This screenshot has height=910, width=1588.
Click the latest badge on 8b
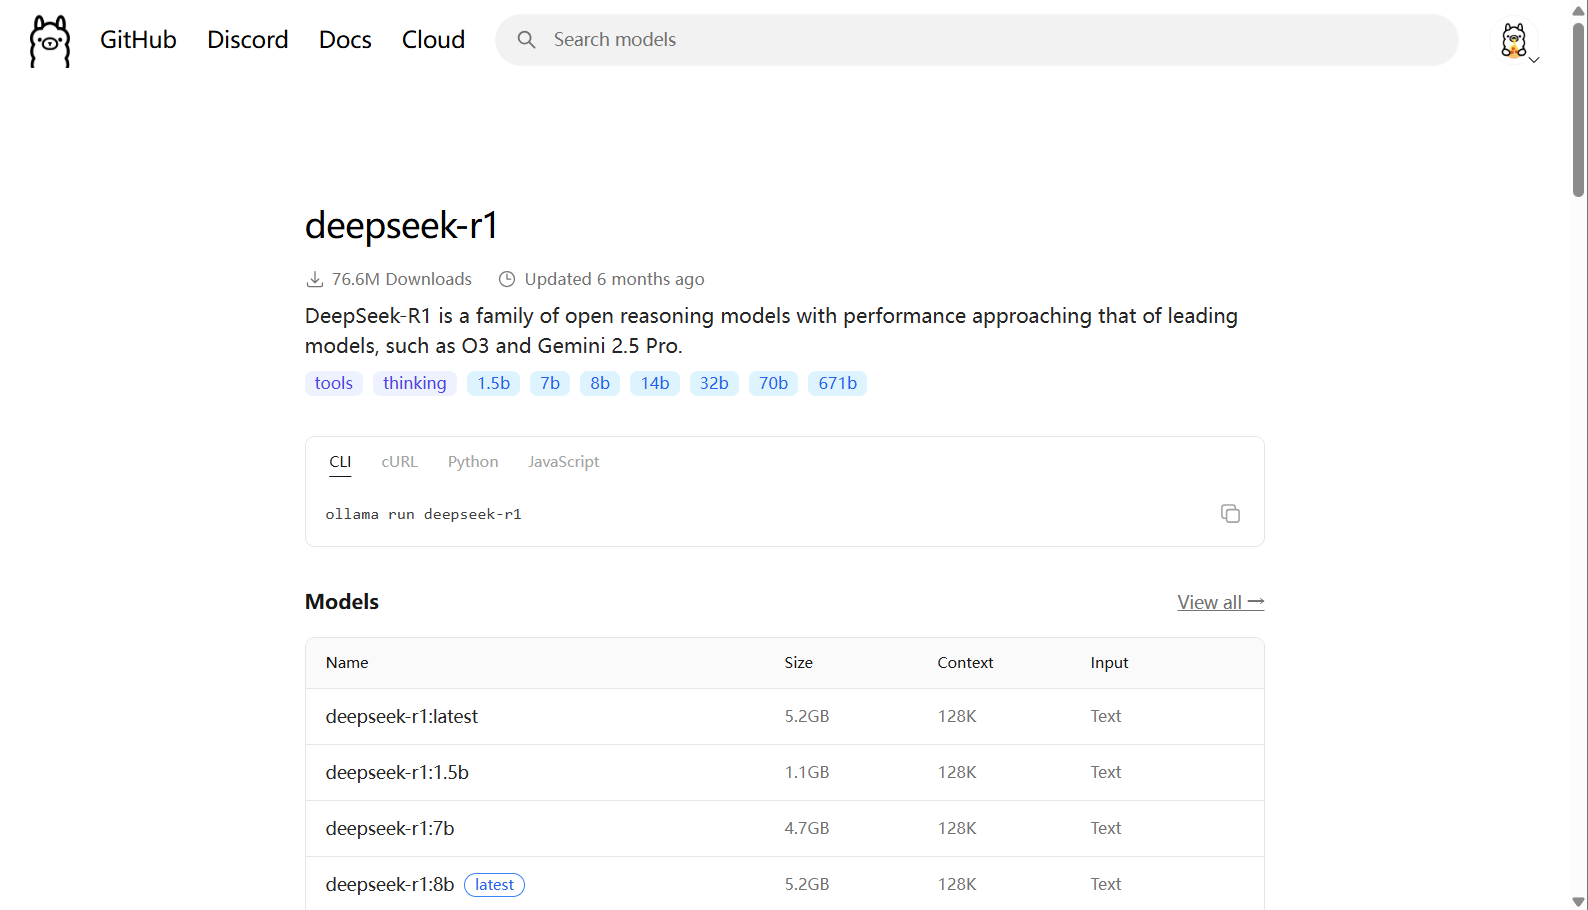point(494,885)
